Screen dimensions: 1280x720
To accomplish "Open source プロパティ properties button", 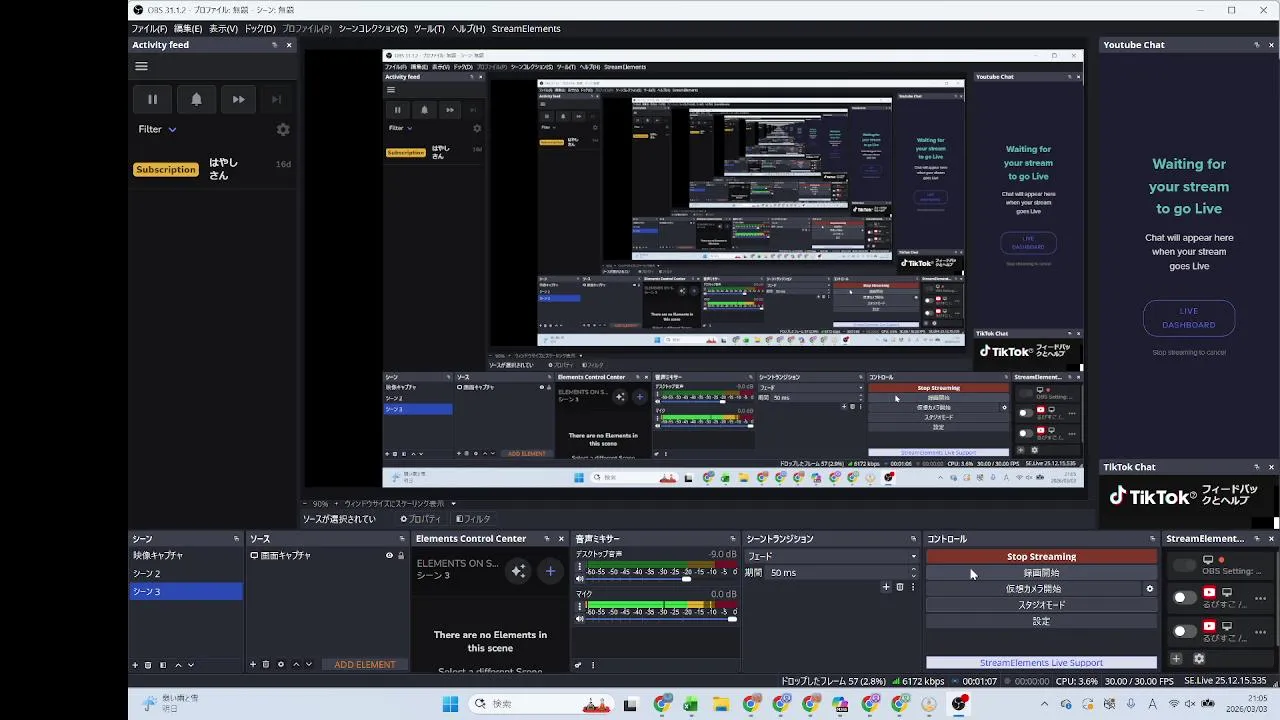I will coord(421,519).
